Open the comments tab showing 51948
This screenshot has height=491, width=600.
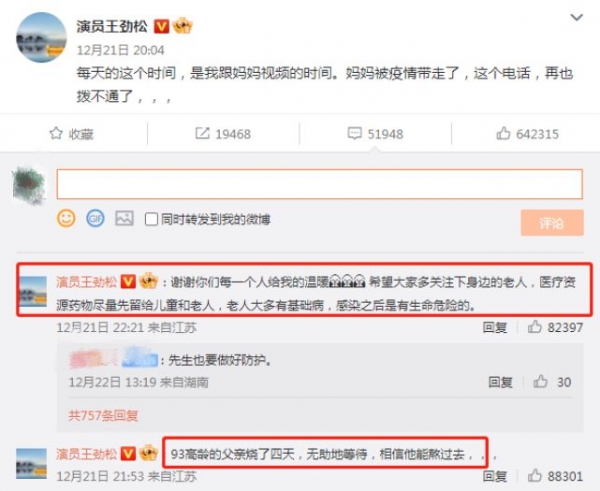click(375, 134)
